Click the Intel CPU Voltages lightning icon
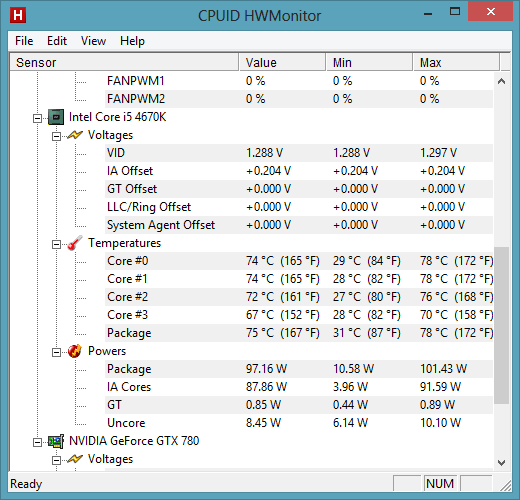 (x=75, y=135)
